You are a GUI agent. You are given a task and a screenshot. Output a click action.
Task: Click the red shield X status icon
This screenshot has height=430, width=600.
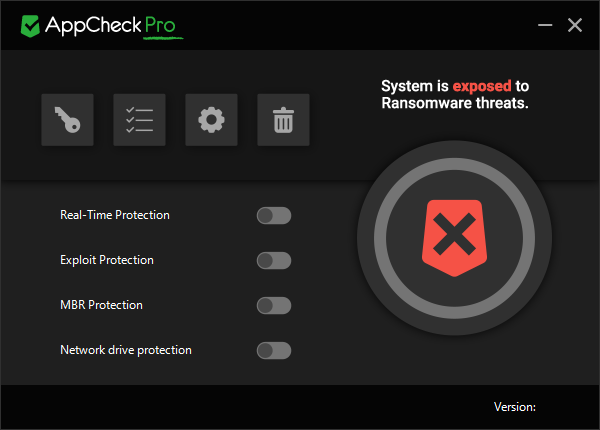pos(455,239)
